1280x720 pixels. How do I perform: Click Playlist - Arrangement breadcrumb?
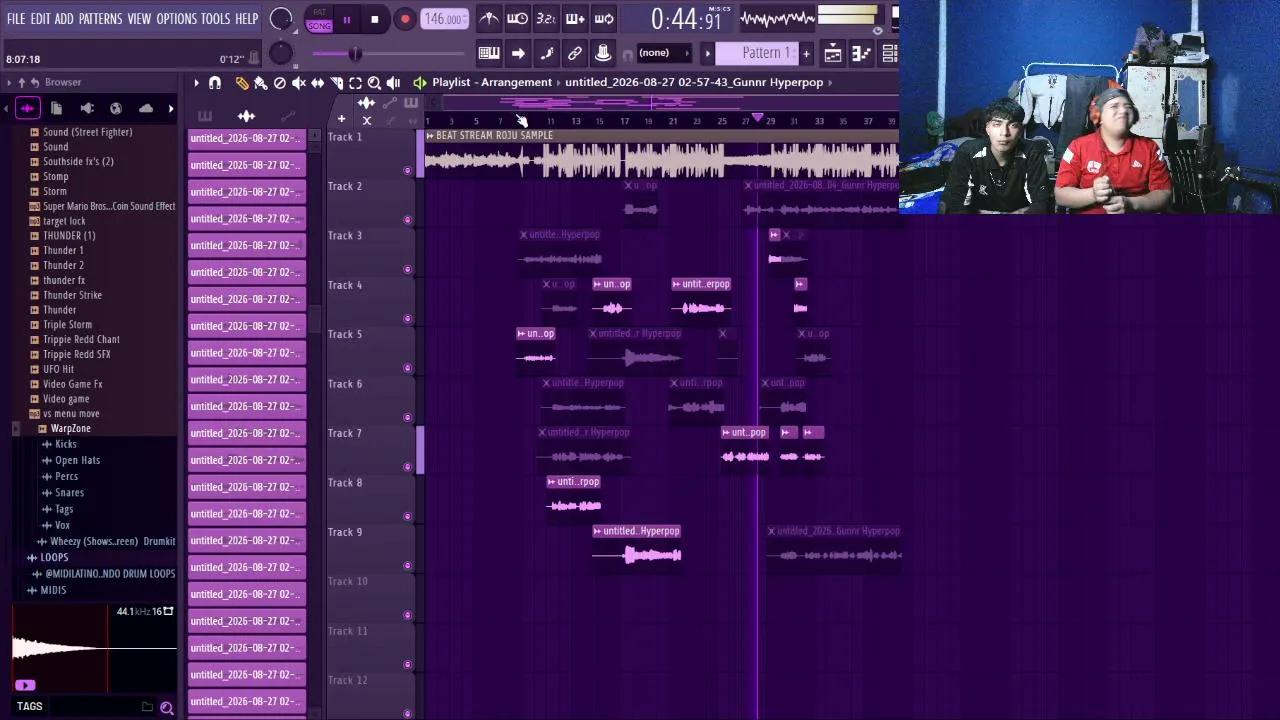click(x=492, y=83)
